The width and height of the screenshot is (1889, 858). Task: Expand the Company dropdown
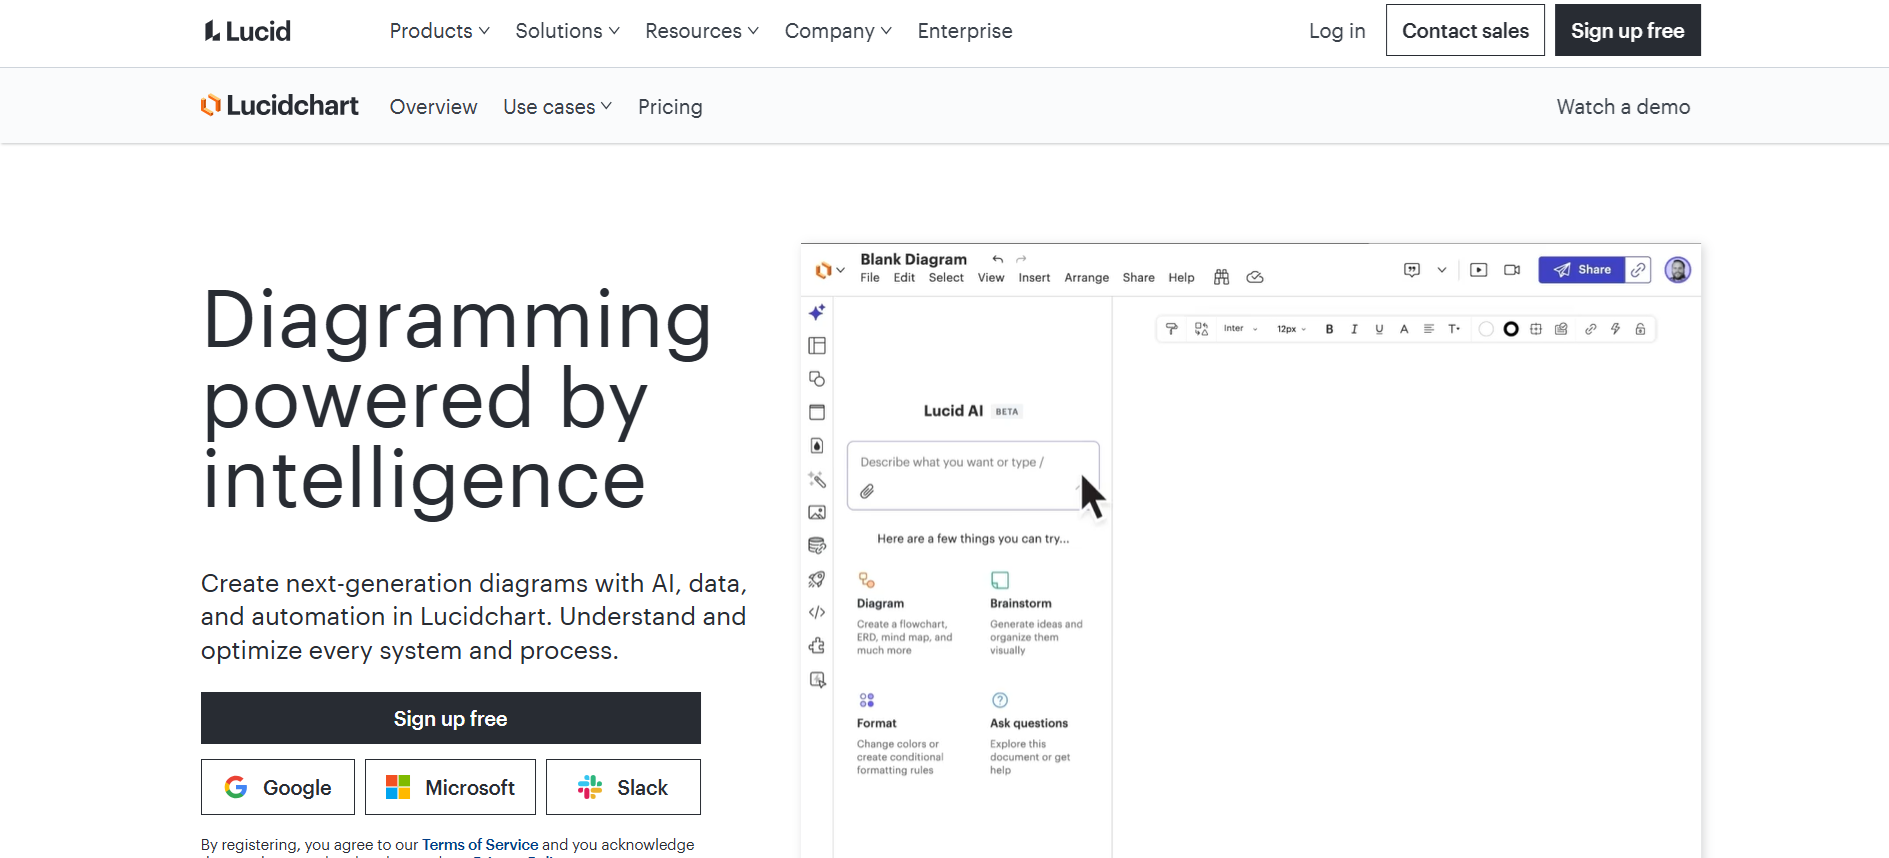[x=838, y=31]
